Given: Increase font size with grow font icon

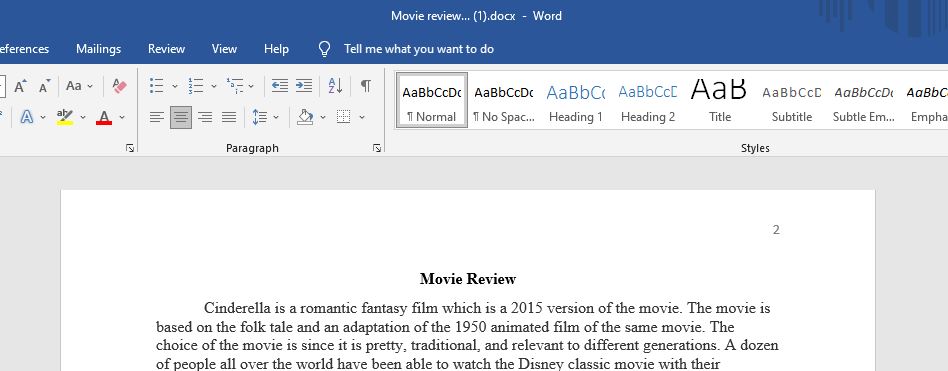Looking at the screenshot, I should pos(21,86).
